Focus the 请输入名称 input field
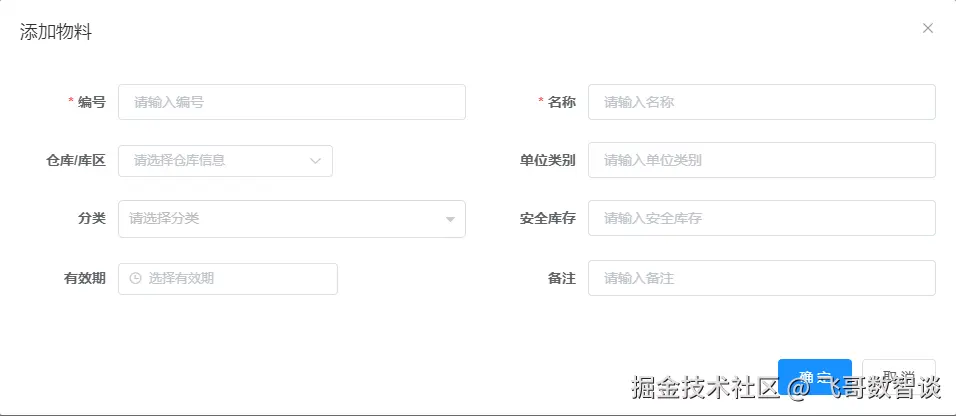This screenshot has height=416, width=956. tap(761, 102)
